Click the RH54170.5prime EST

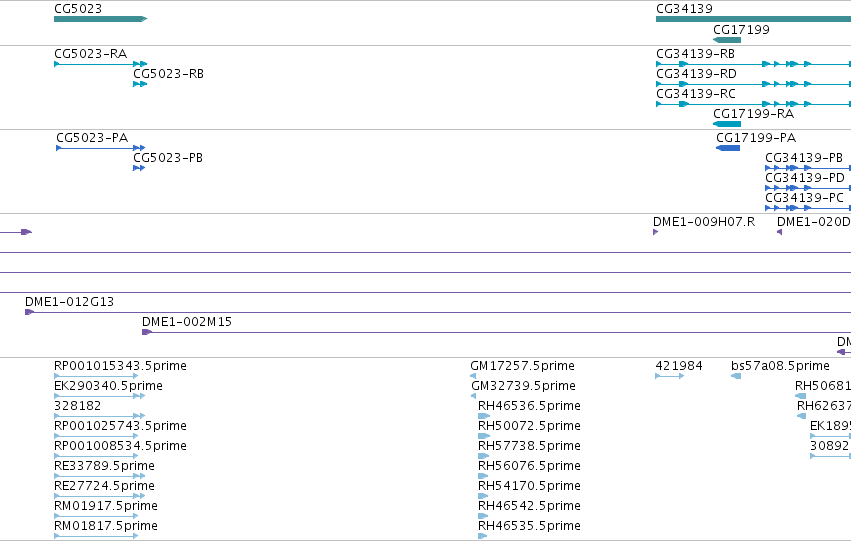pos(483,496)
